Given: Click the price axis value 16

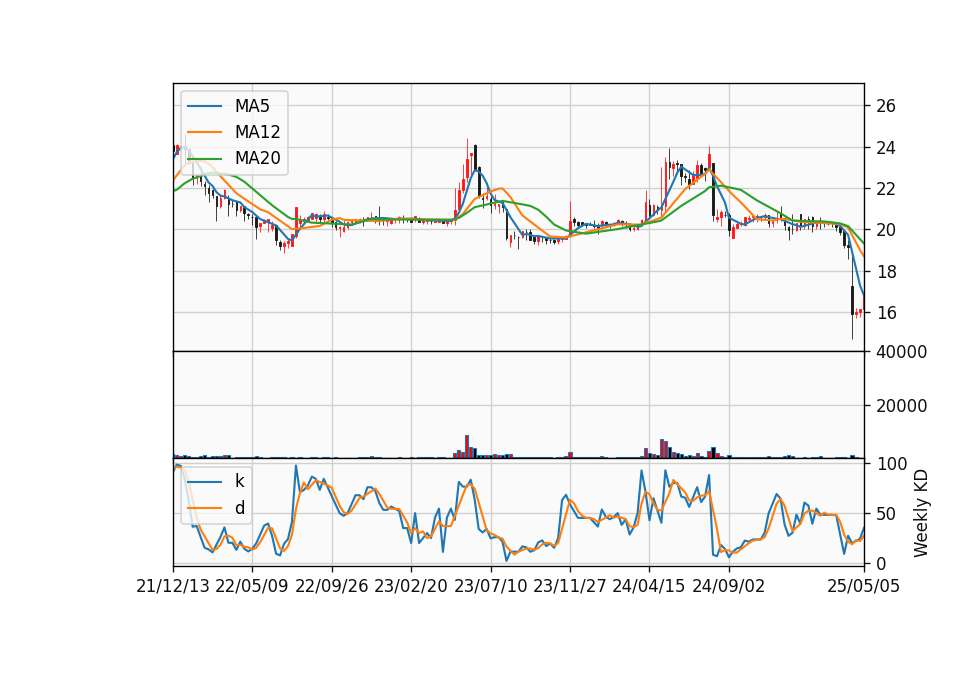Looking at the screenshot, I should tap(886, 313).
